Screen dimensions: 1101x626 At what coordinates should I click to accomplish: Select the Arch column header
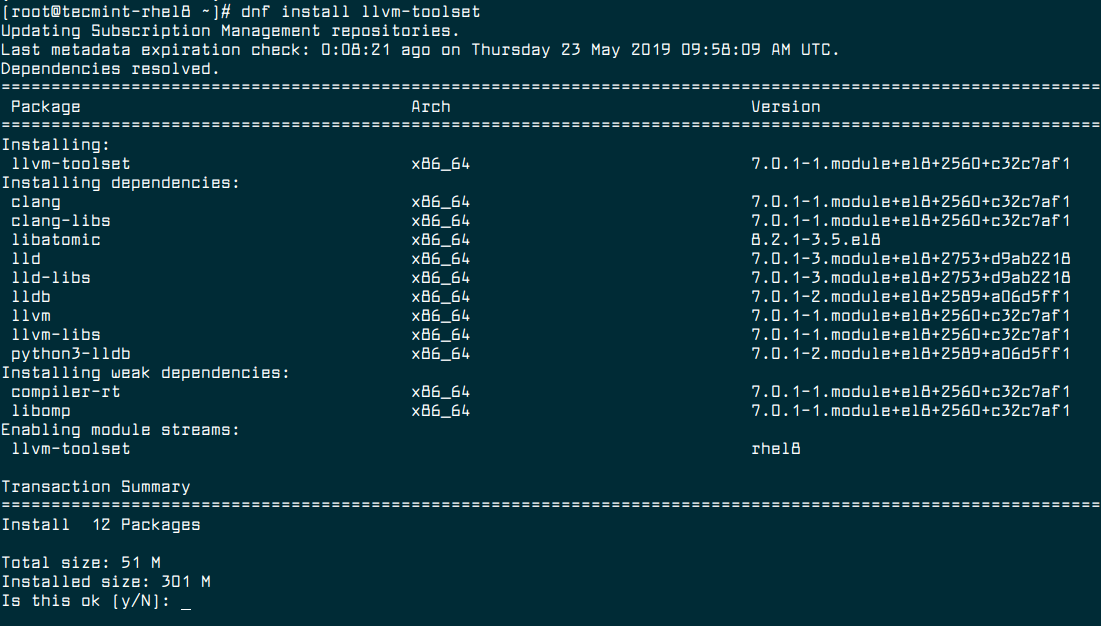[431, 106]
